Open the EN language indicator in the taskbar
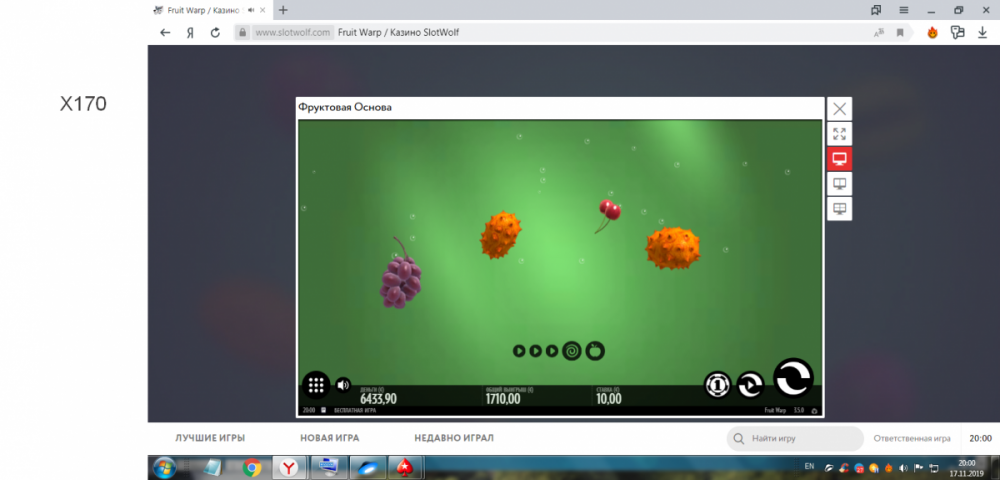Screen dimensions: 1000x480 809,467
